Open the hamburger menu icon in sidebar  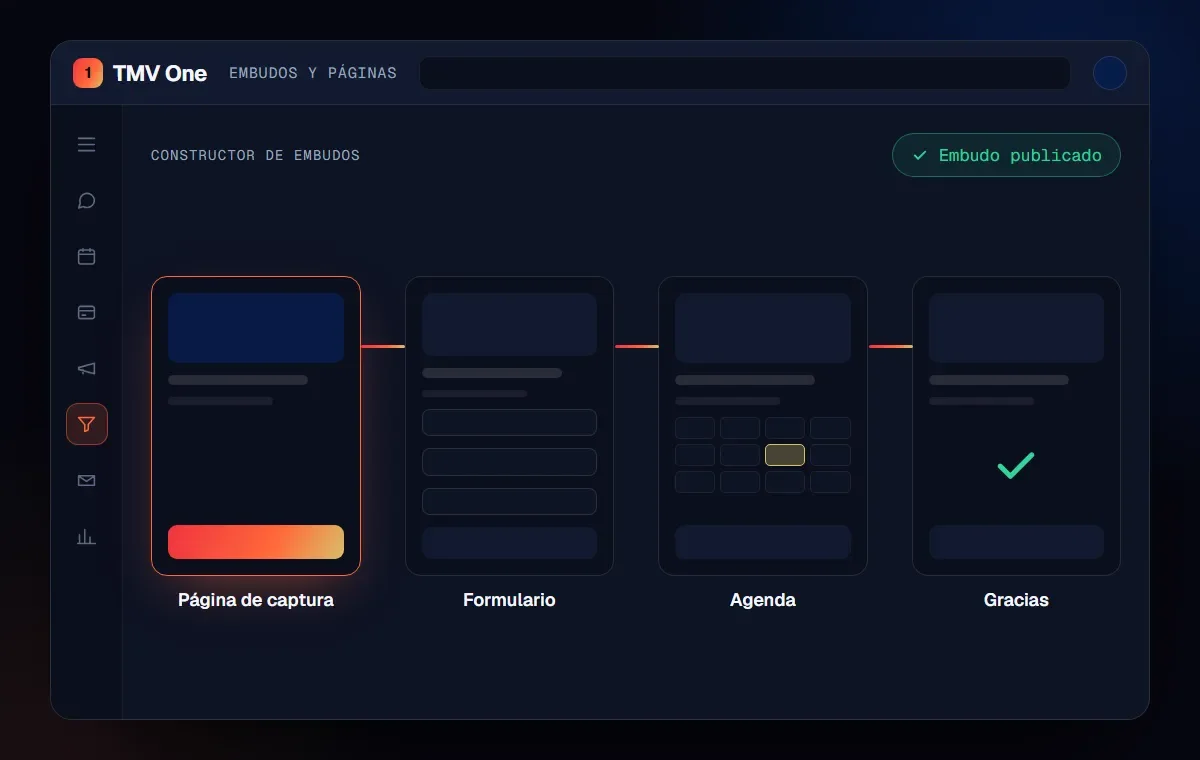(87, 145)
